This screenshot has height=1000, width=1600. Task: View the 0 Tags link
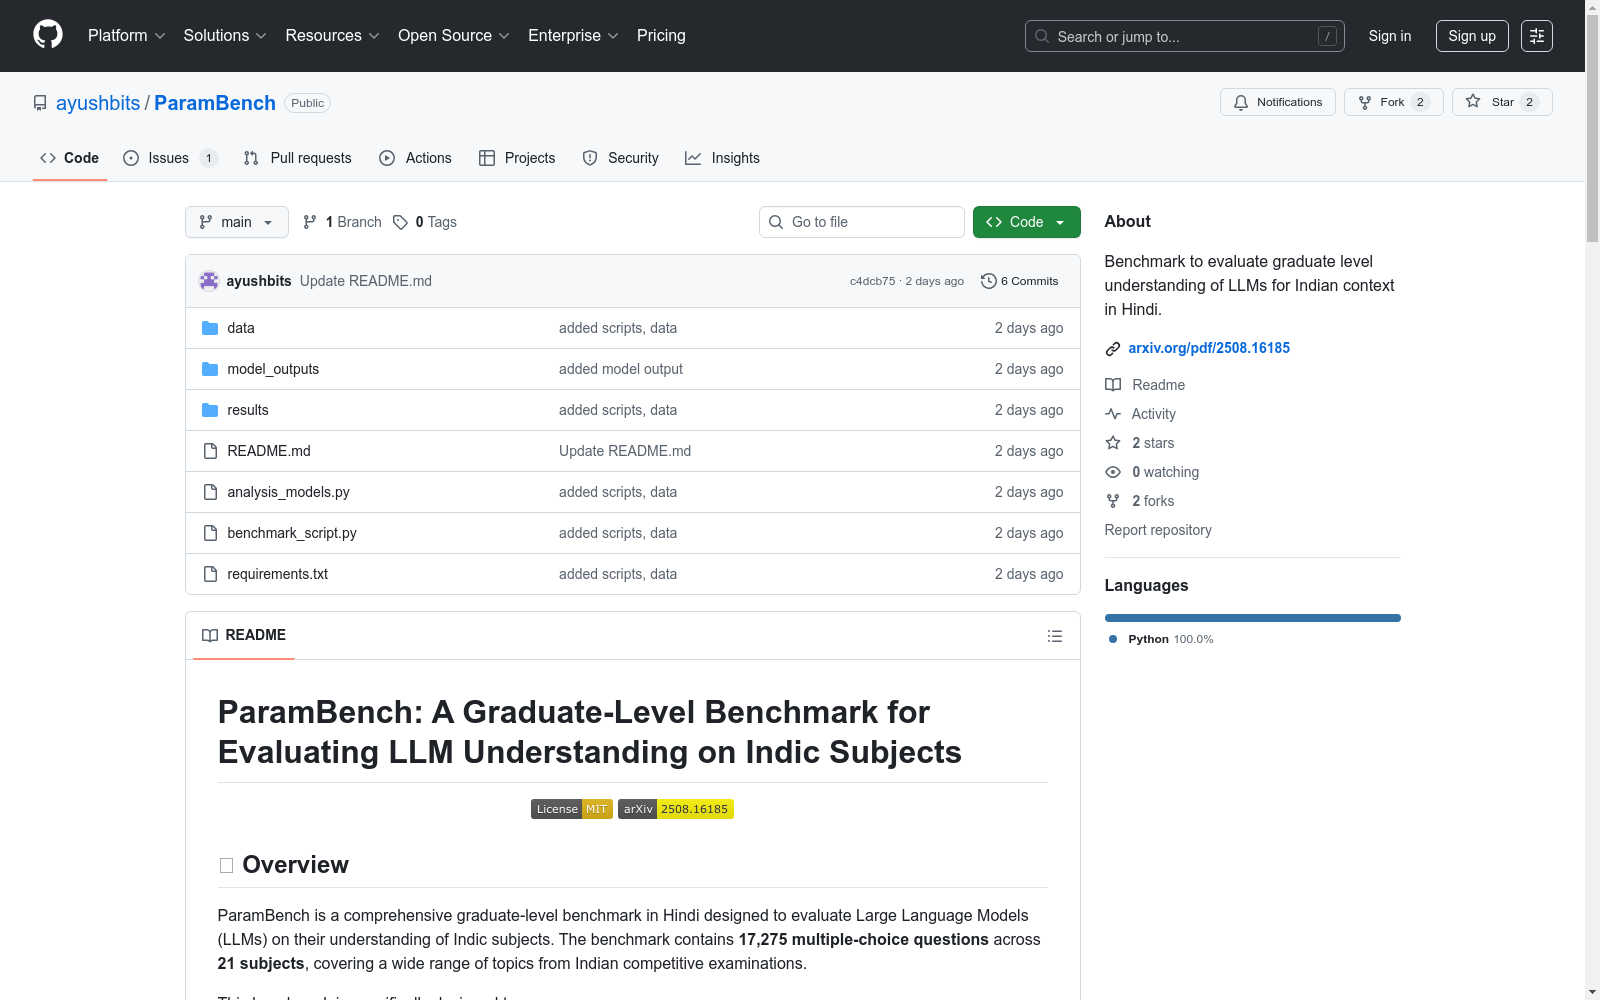(x=425, y=222)
